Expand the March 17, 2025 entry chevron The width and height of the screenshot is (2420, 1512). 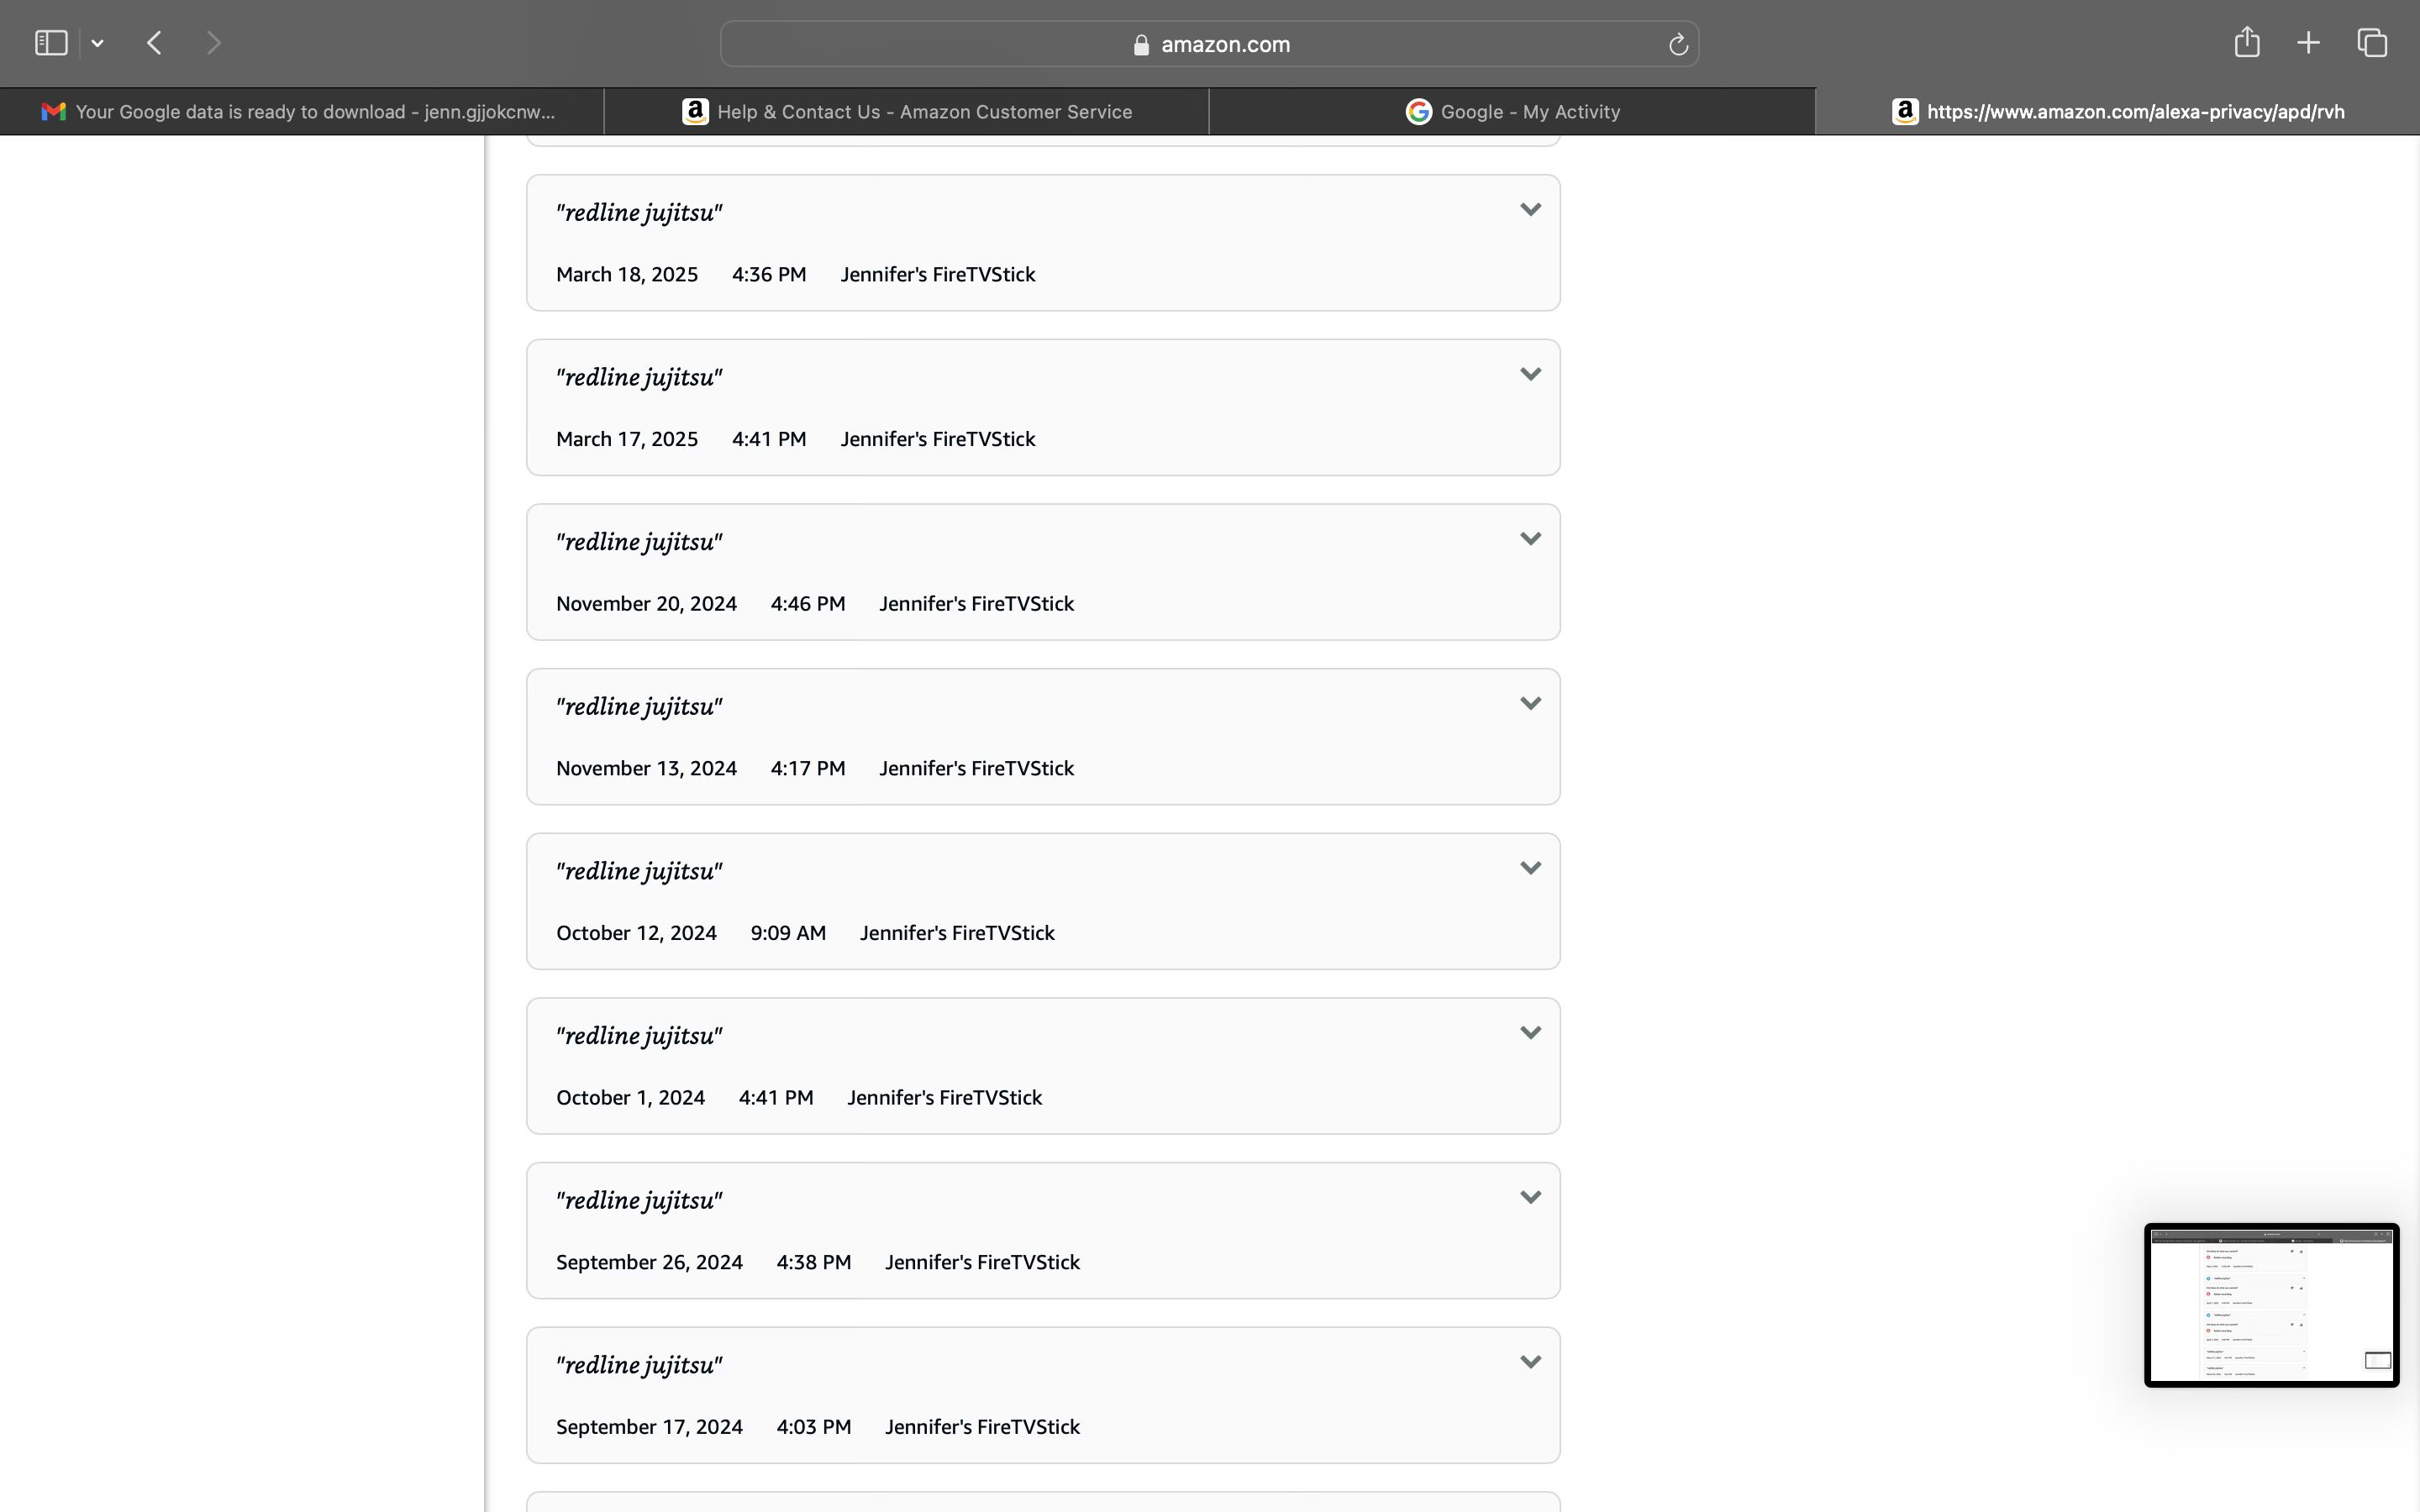(x=1529, y=375)
